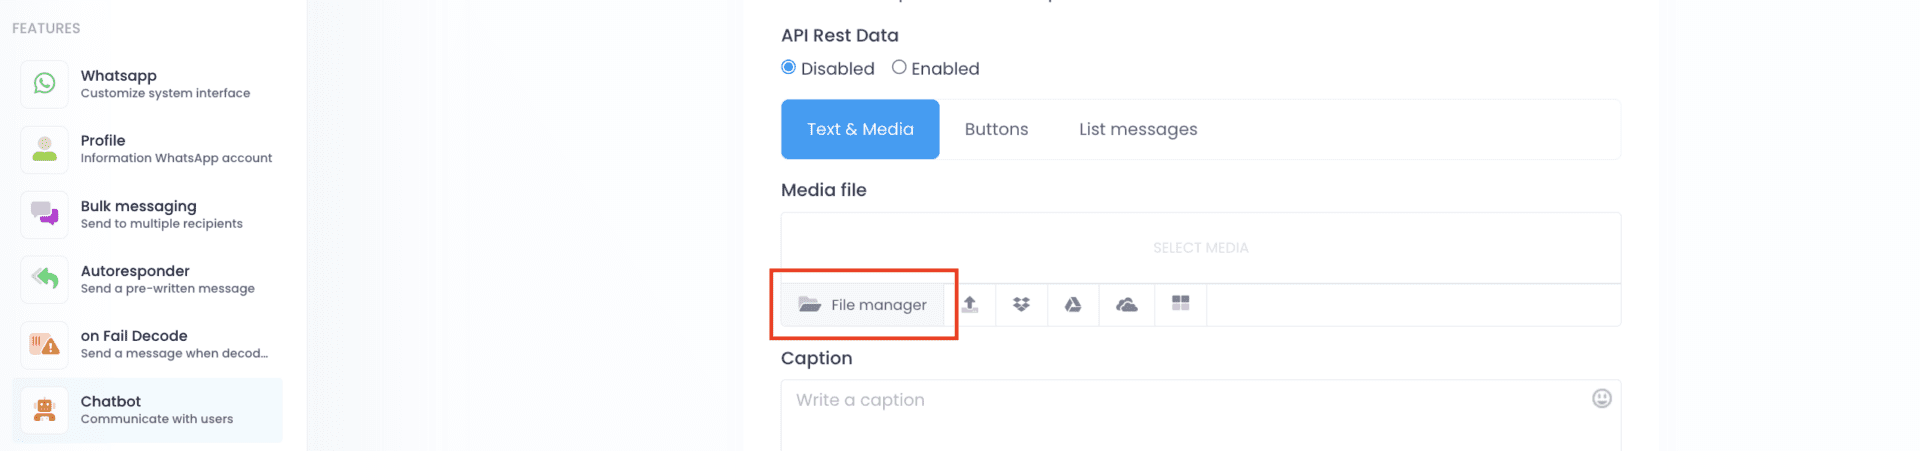The width and height of the screenshot is (1920, 451).
Task: Open Chatbot feature
Action: 147,410
